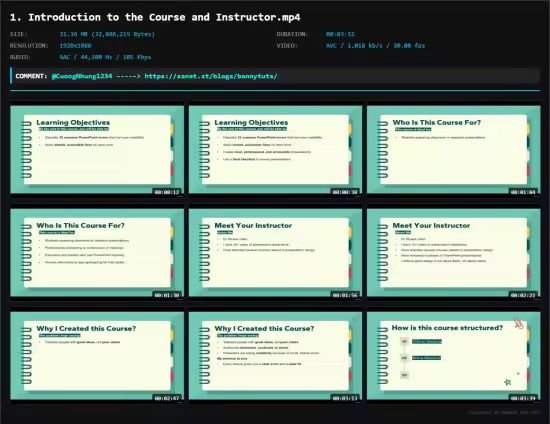
Task: Click the '01' step box in last thumbnail
Action: 404,341
